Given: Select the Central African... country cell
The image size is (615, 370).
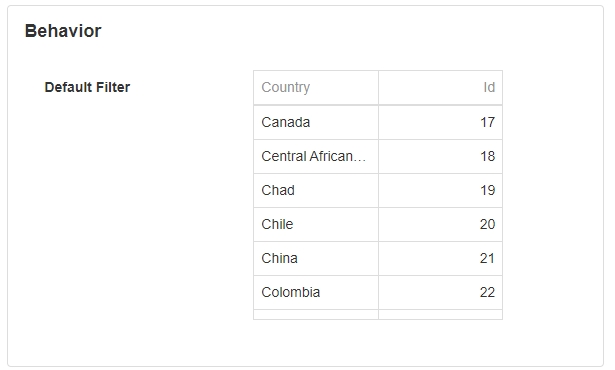Looking at the screenshot, I should click(x=316, y=157).
